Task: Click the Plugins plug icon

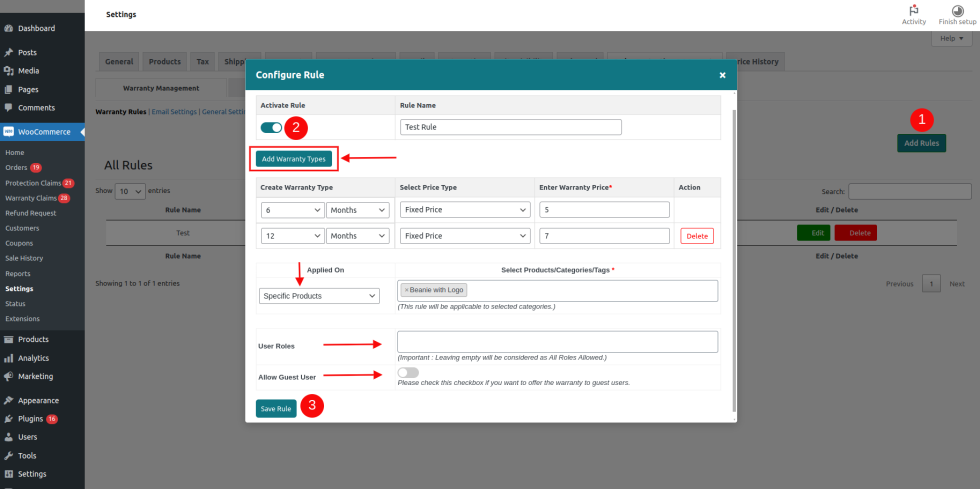Action: tap(9, 419)
